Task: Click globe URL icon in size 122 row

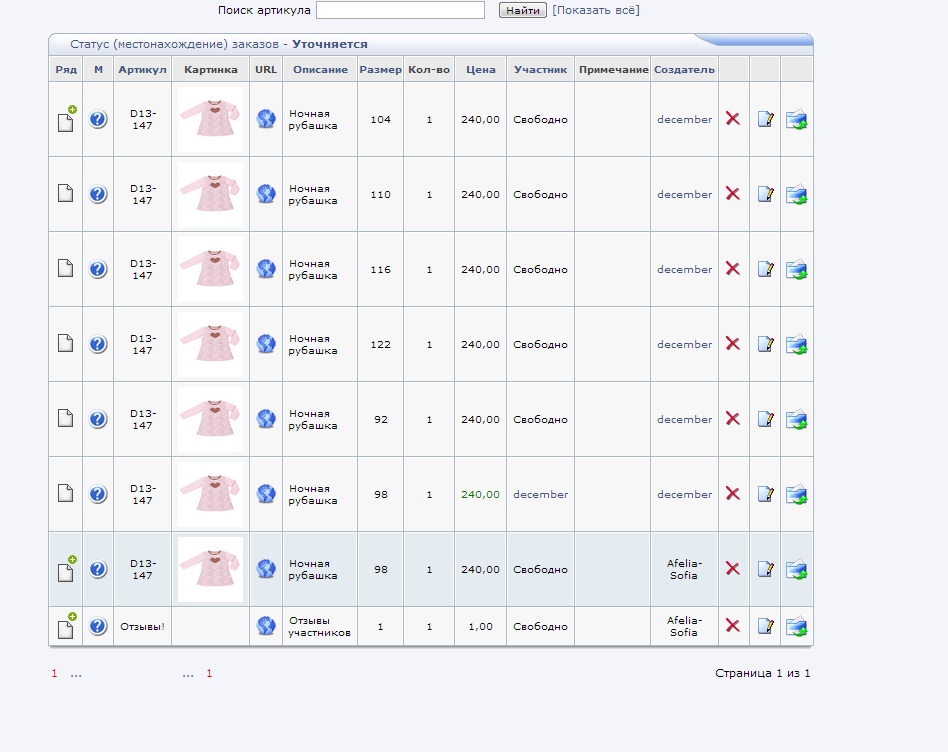Action: pos(266,344)
